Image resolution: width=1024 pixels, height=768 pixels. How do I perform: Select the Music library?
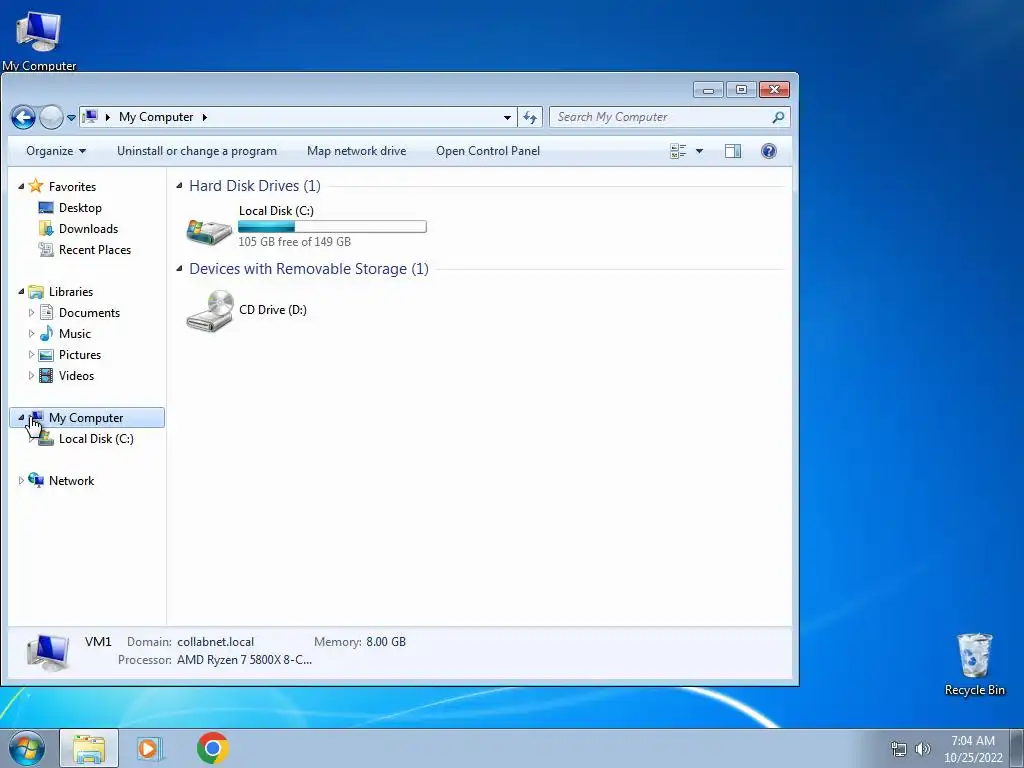pos(74,334)
